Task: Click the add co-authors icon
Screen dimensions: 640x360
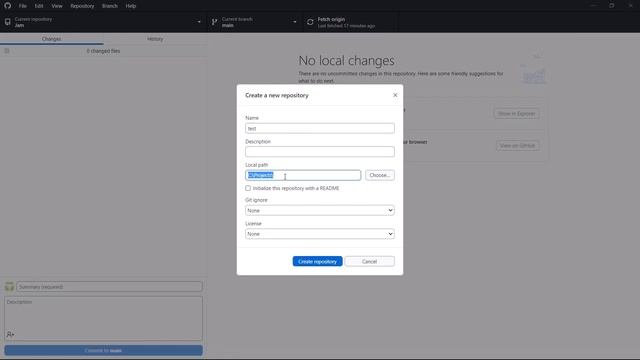Action: (10, 335)
